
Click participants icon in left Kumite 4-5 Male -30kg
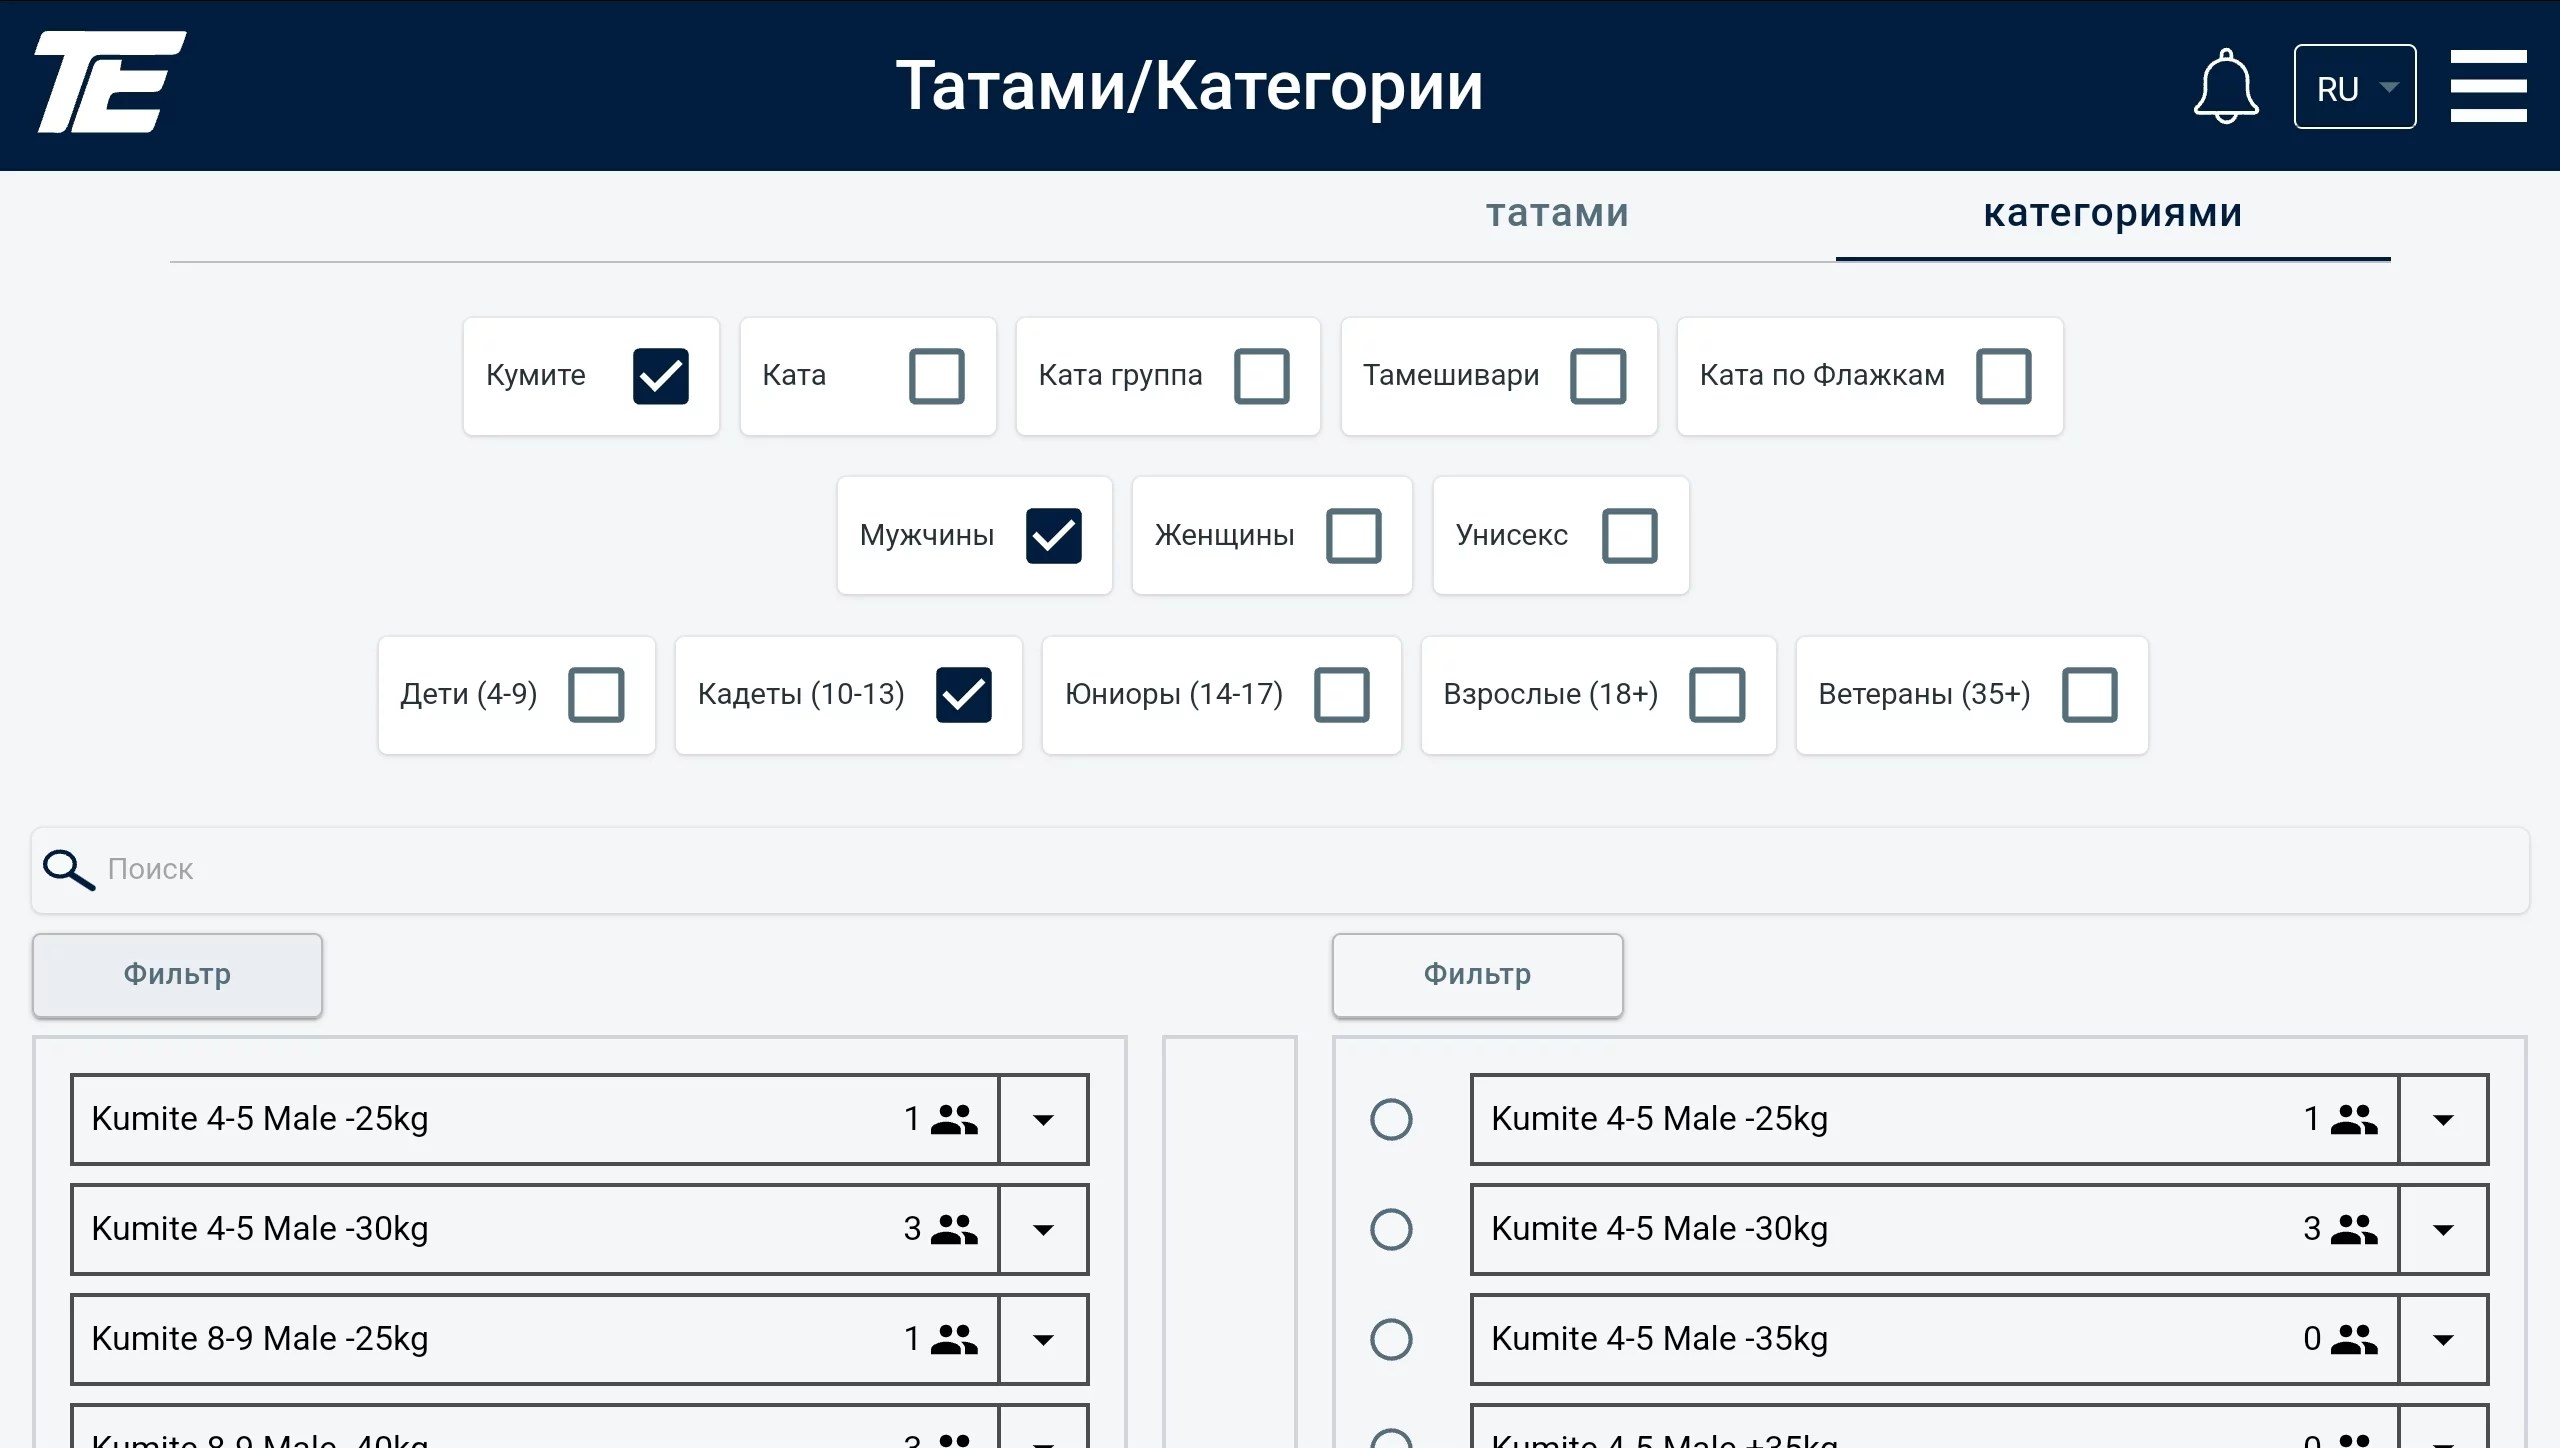tap(954, 1229)
